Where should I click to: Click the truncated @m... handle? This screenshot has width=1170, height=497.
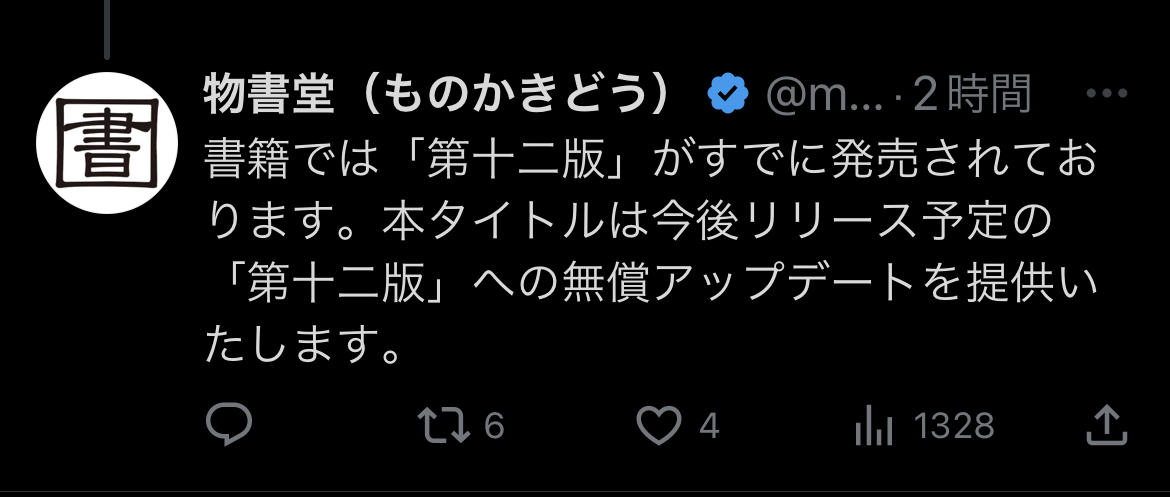pyautogui.click(x=824, y=96)
